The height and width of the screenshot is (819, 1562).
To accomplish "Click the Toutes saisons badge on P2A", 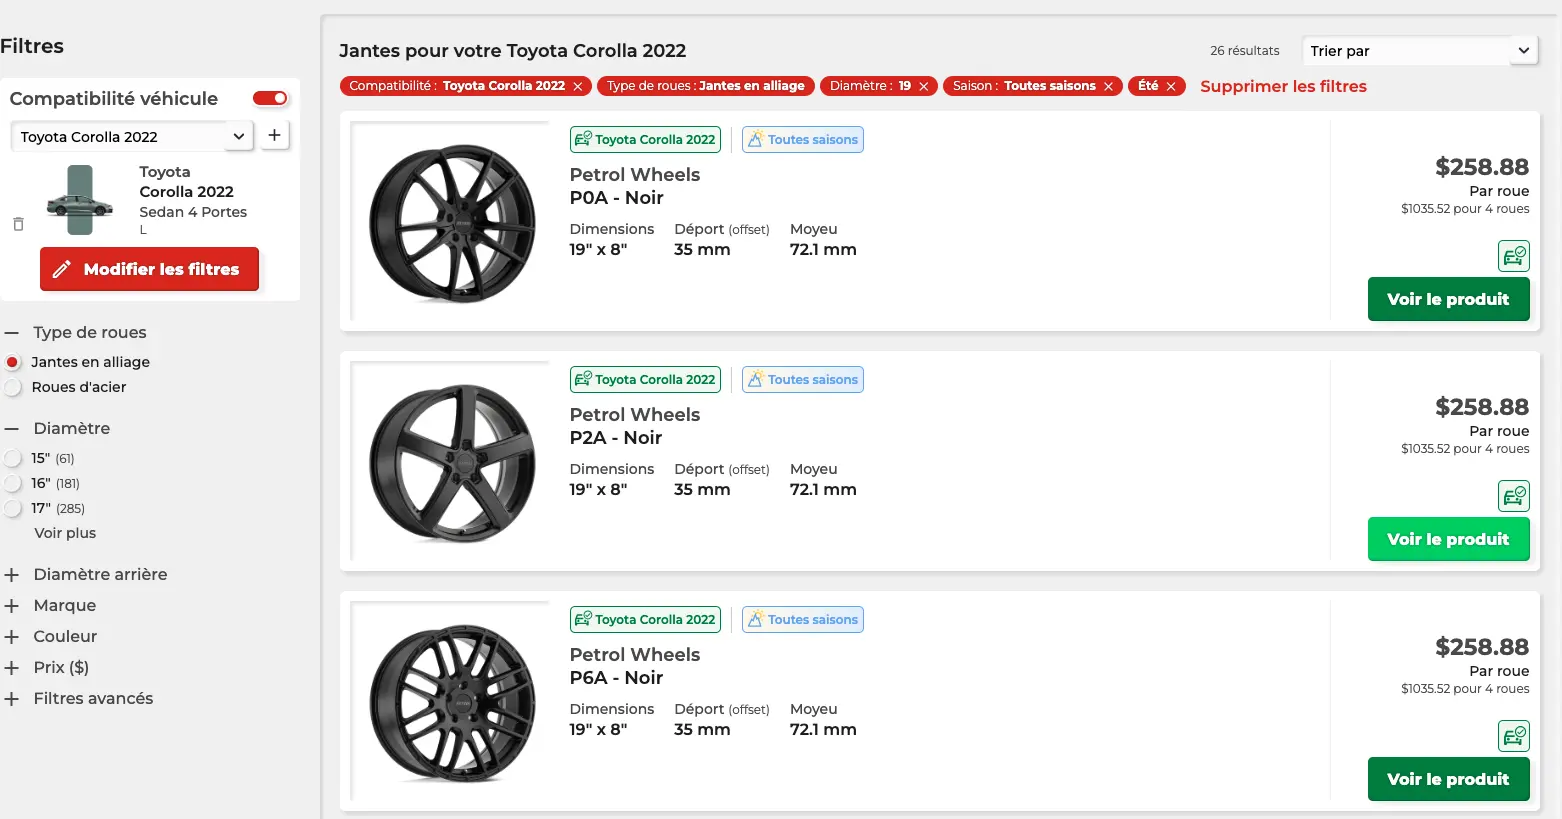I will click(x=803, y=380).
